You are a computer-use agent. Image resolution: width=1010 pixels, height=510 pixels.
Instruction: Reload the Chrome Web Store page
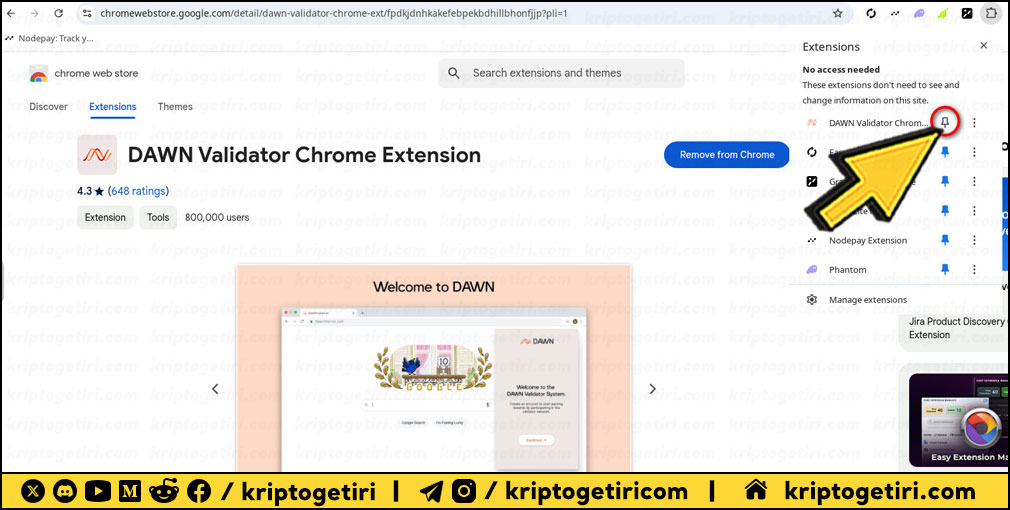pos(59,13)
